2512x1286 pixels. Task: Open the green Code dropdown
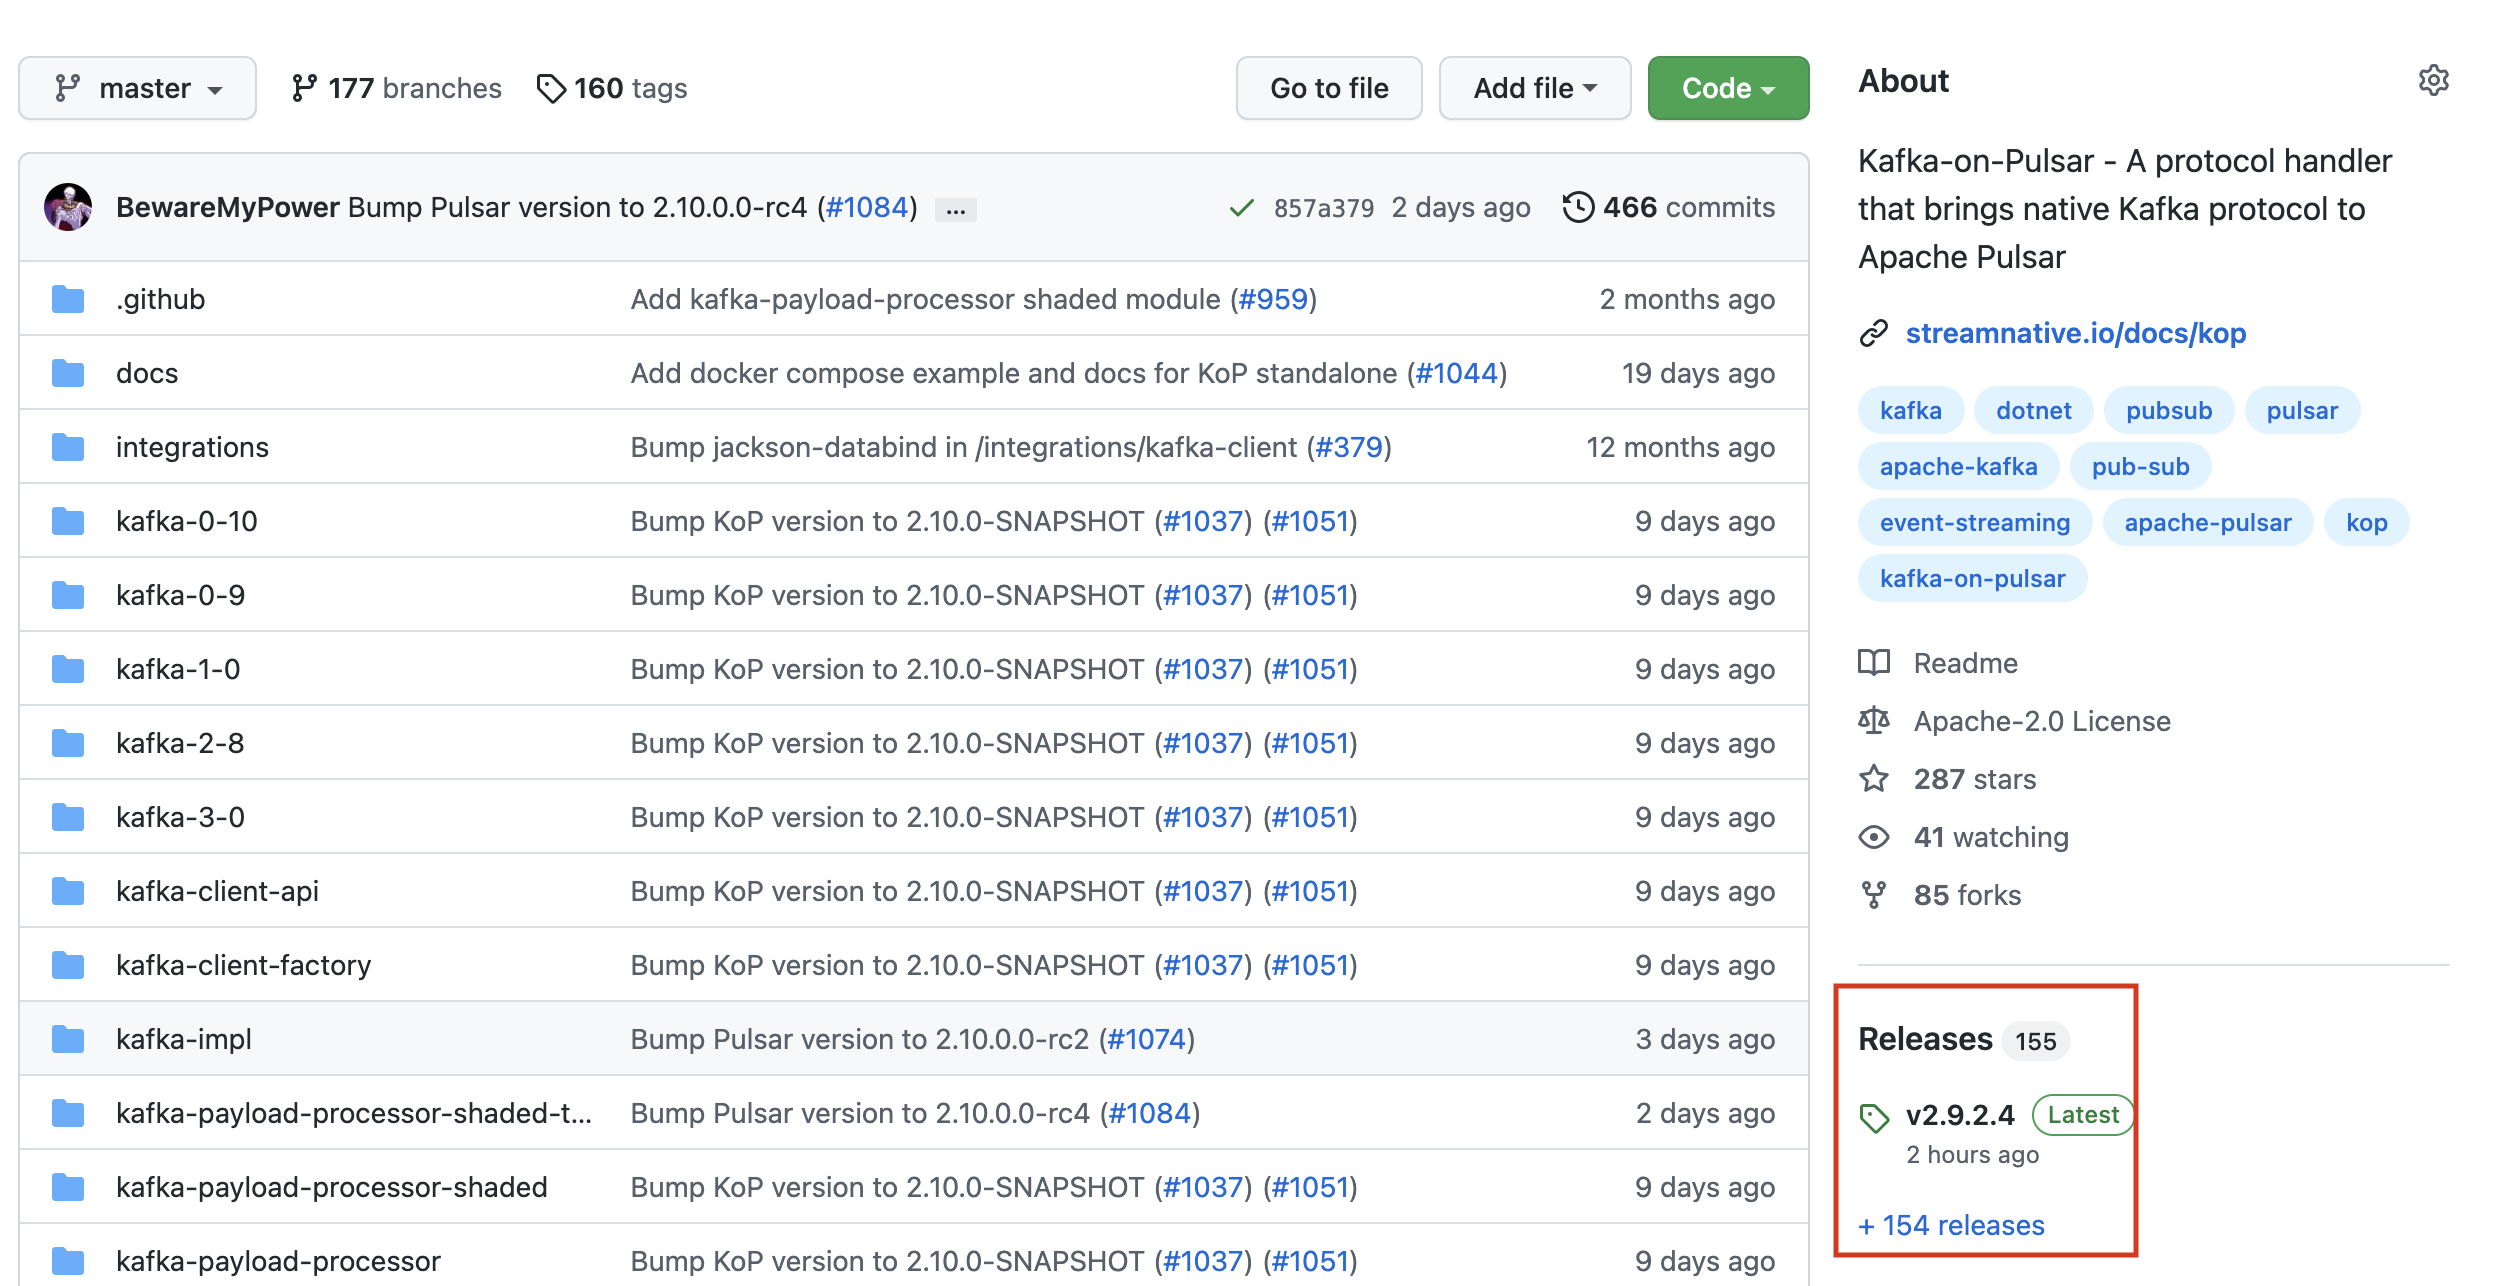click(x=1727, y=88)
